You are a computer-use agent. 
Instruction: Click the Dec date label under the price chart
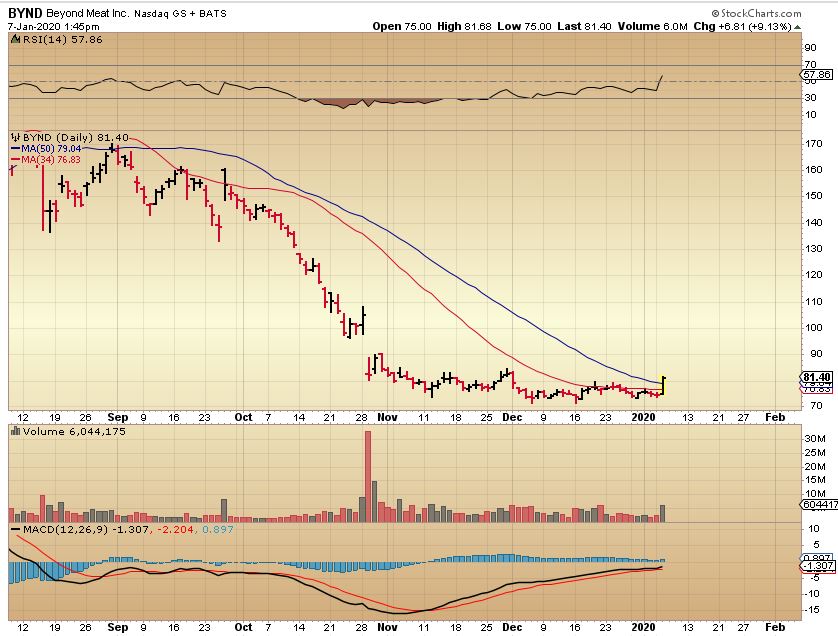coord(512,417)
